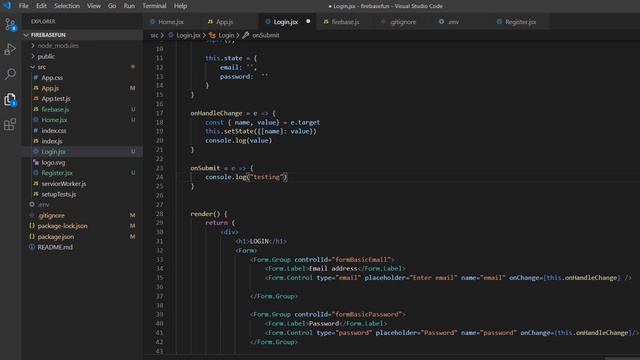Open package.json in the explorer

(82, 237)
